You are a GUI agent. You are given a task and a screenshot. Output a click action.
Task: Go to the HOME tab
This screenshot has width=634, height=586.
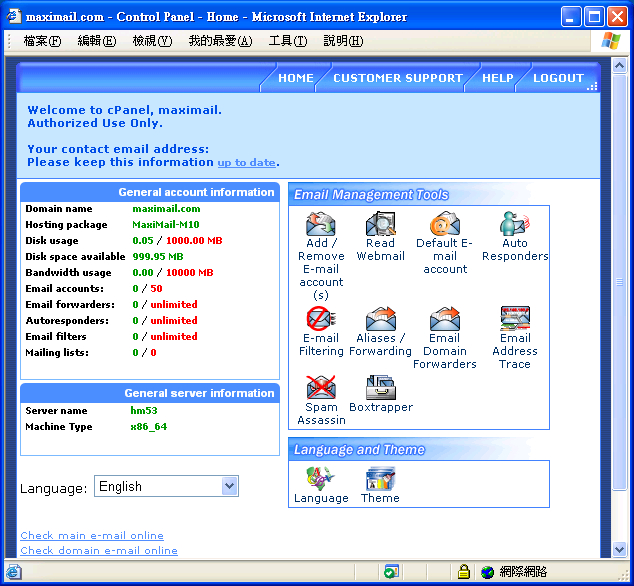(295, 78)
